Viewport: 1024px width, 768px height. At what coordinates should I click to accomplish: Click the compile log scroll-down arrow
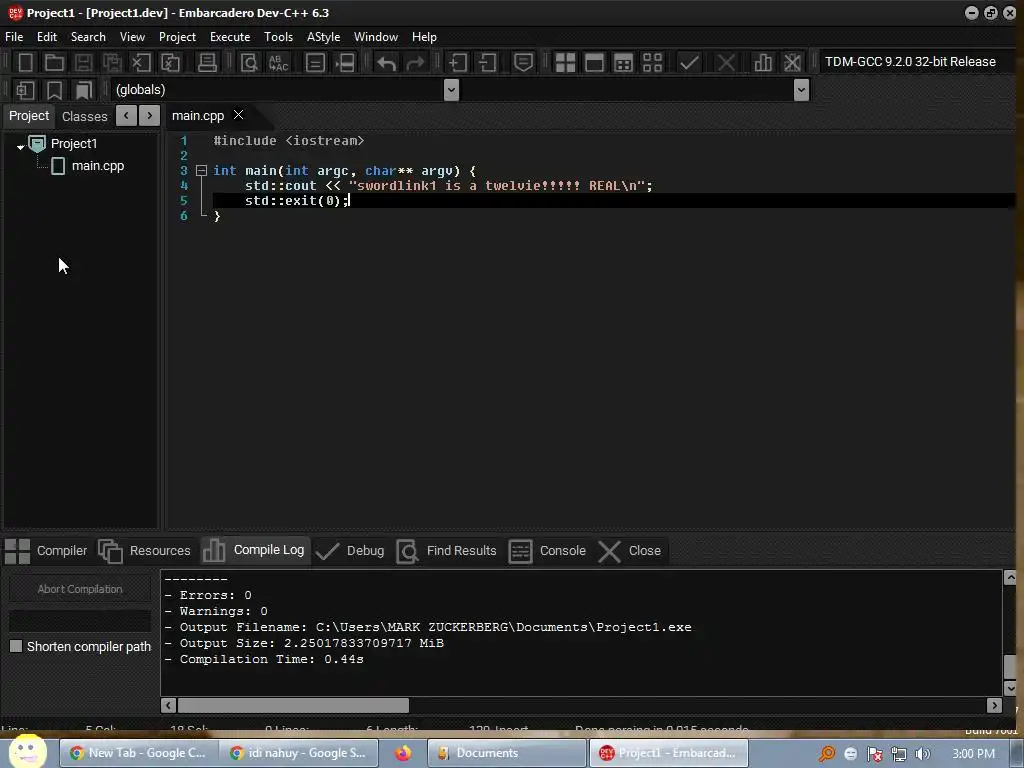[x=1010, y=688]
